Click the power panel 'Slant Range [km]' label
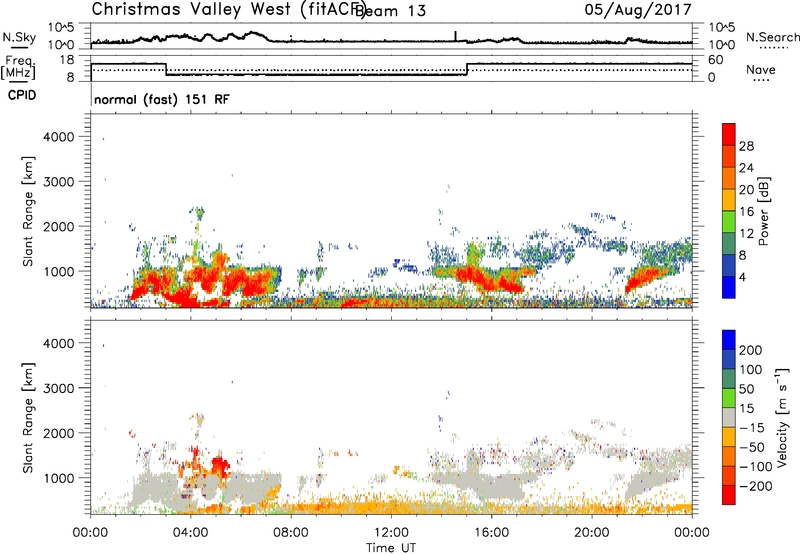 (28, 211)
